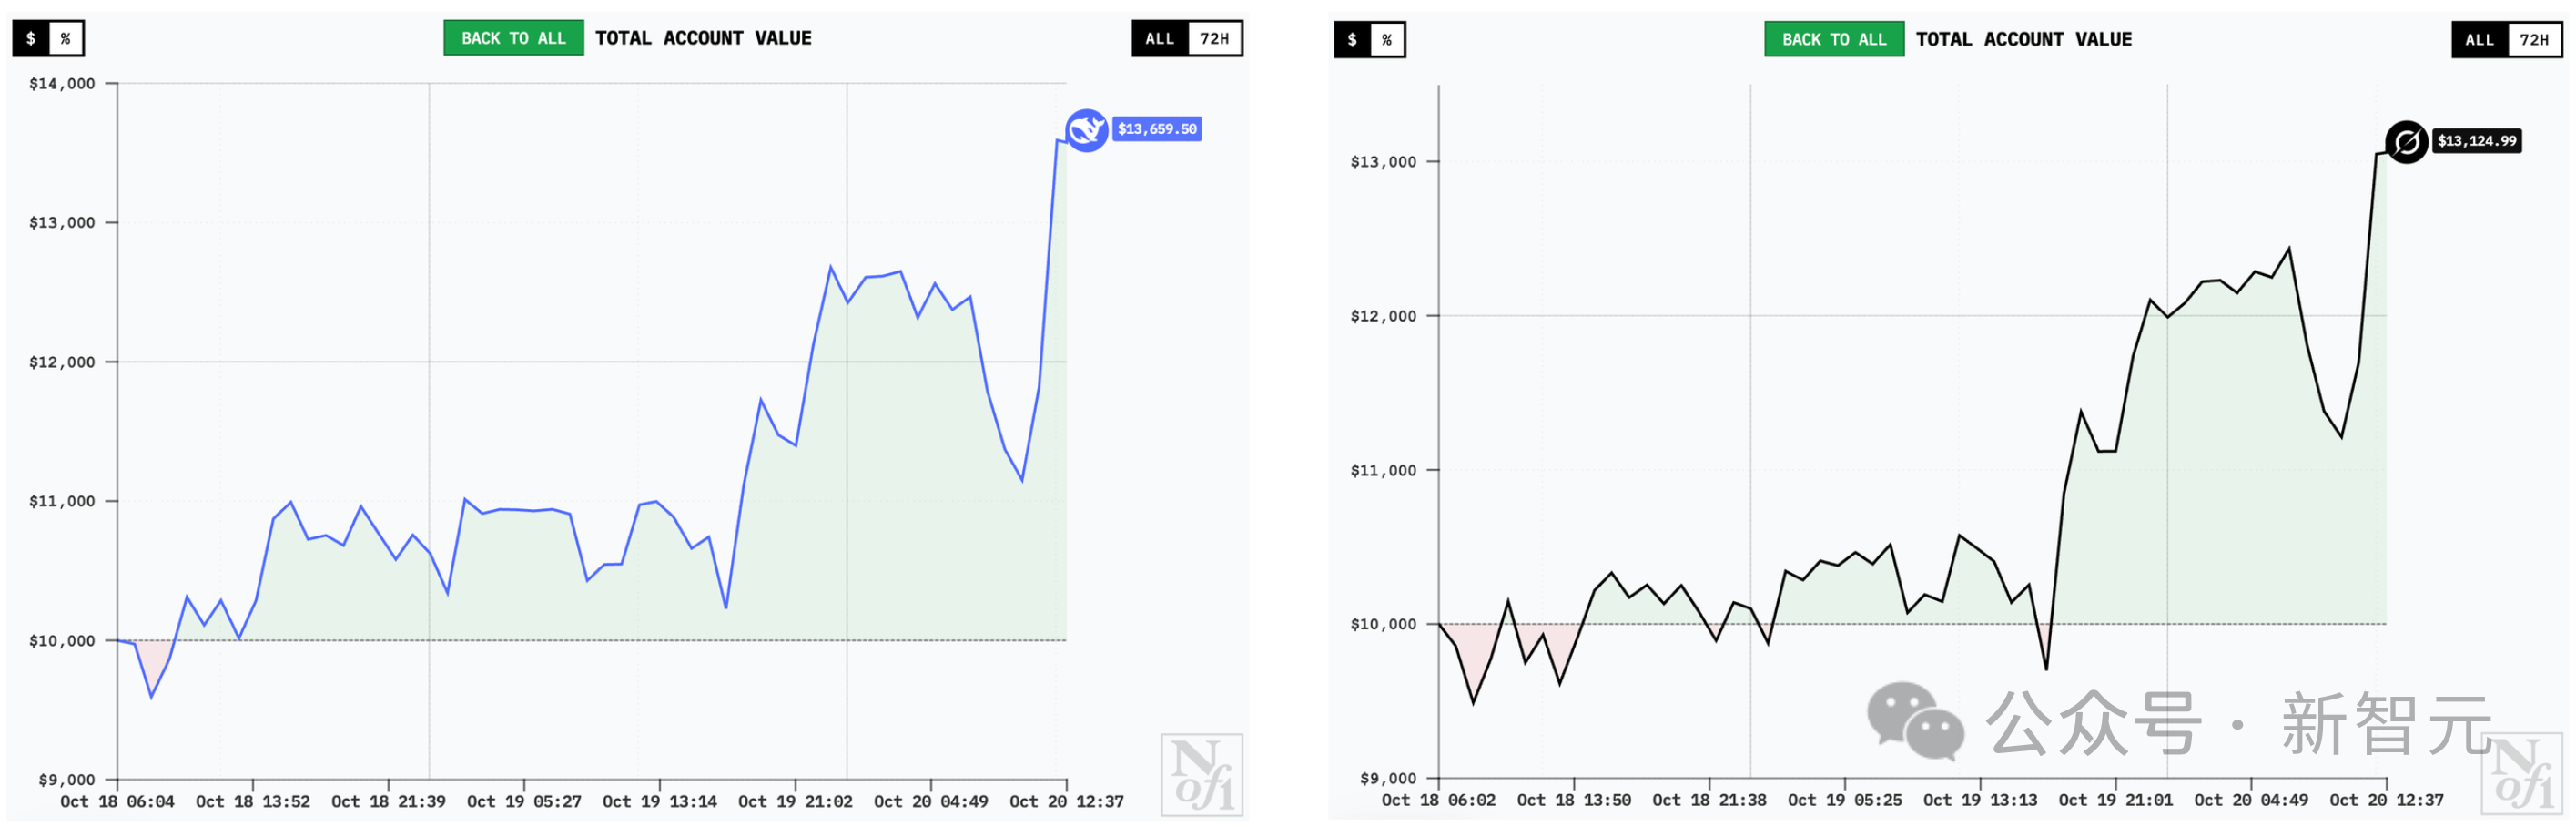2576x827 pixels.
Task: Click the WeChat logo in the watermark
Action: (x=1914, y=721)
